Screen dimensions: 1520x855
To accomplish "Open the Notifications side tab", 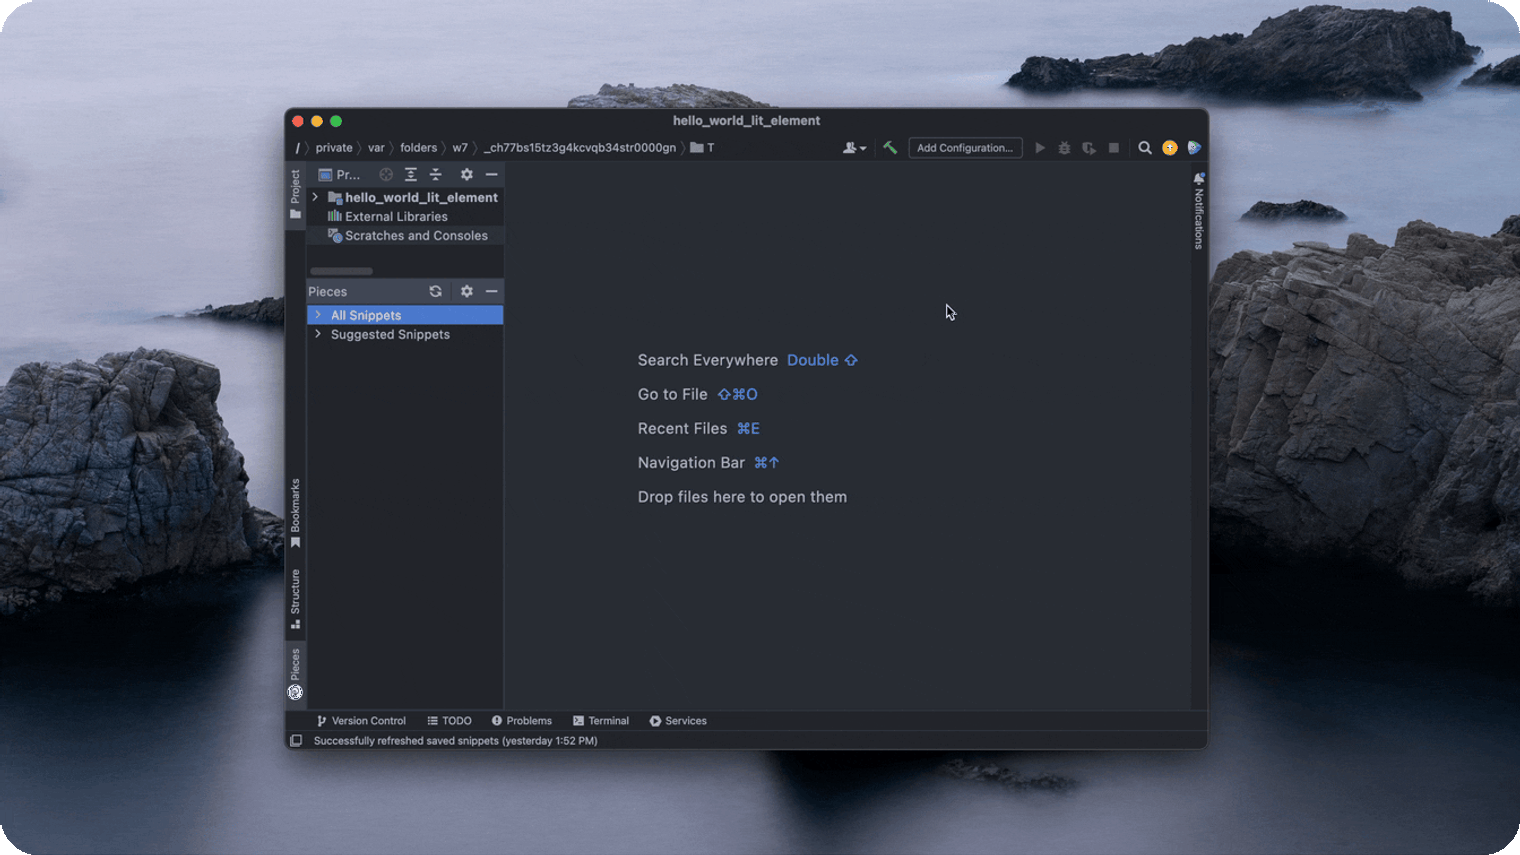I will tap(1199, 211).
